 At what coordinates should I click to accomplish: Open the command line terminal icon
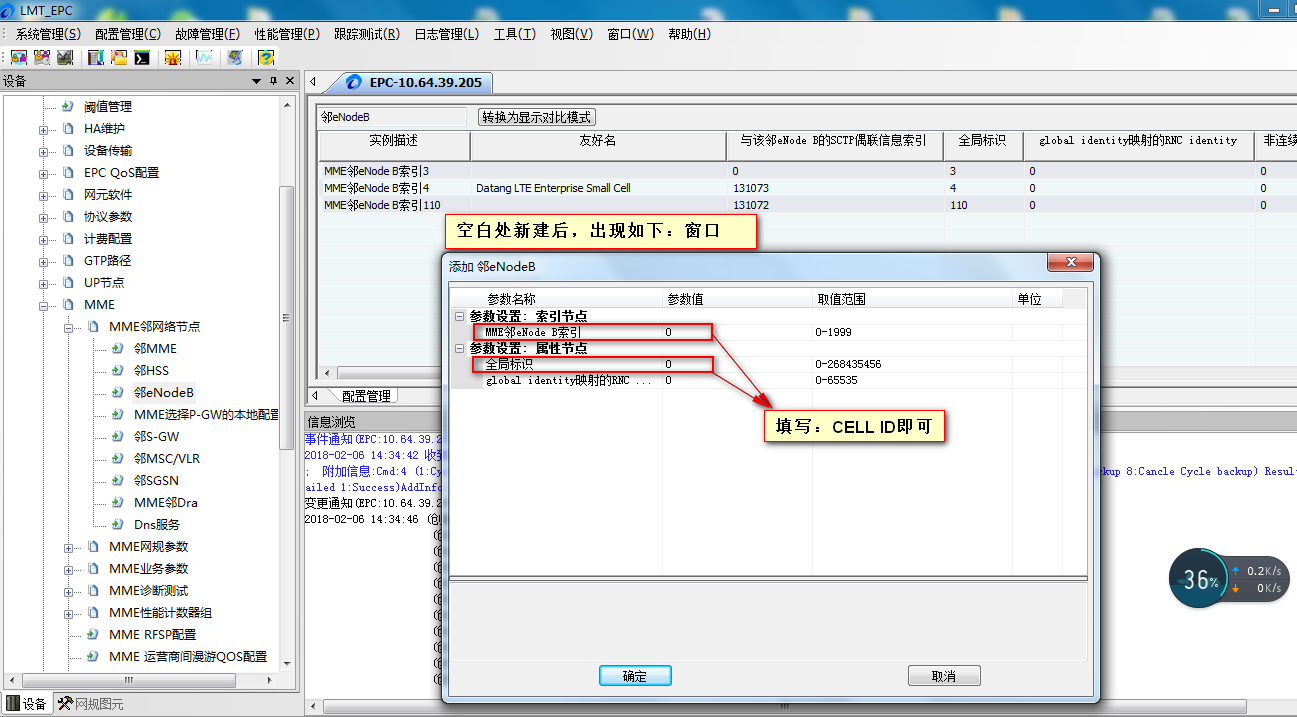pyautogui.click(x=143, y=58)
